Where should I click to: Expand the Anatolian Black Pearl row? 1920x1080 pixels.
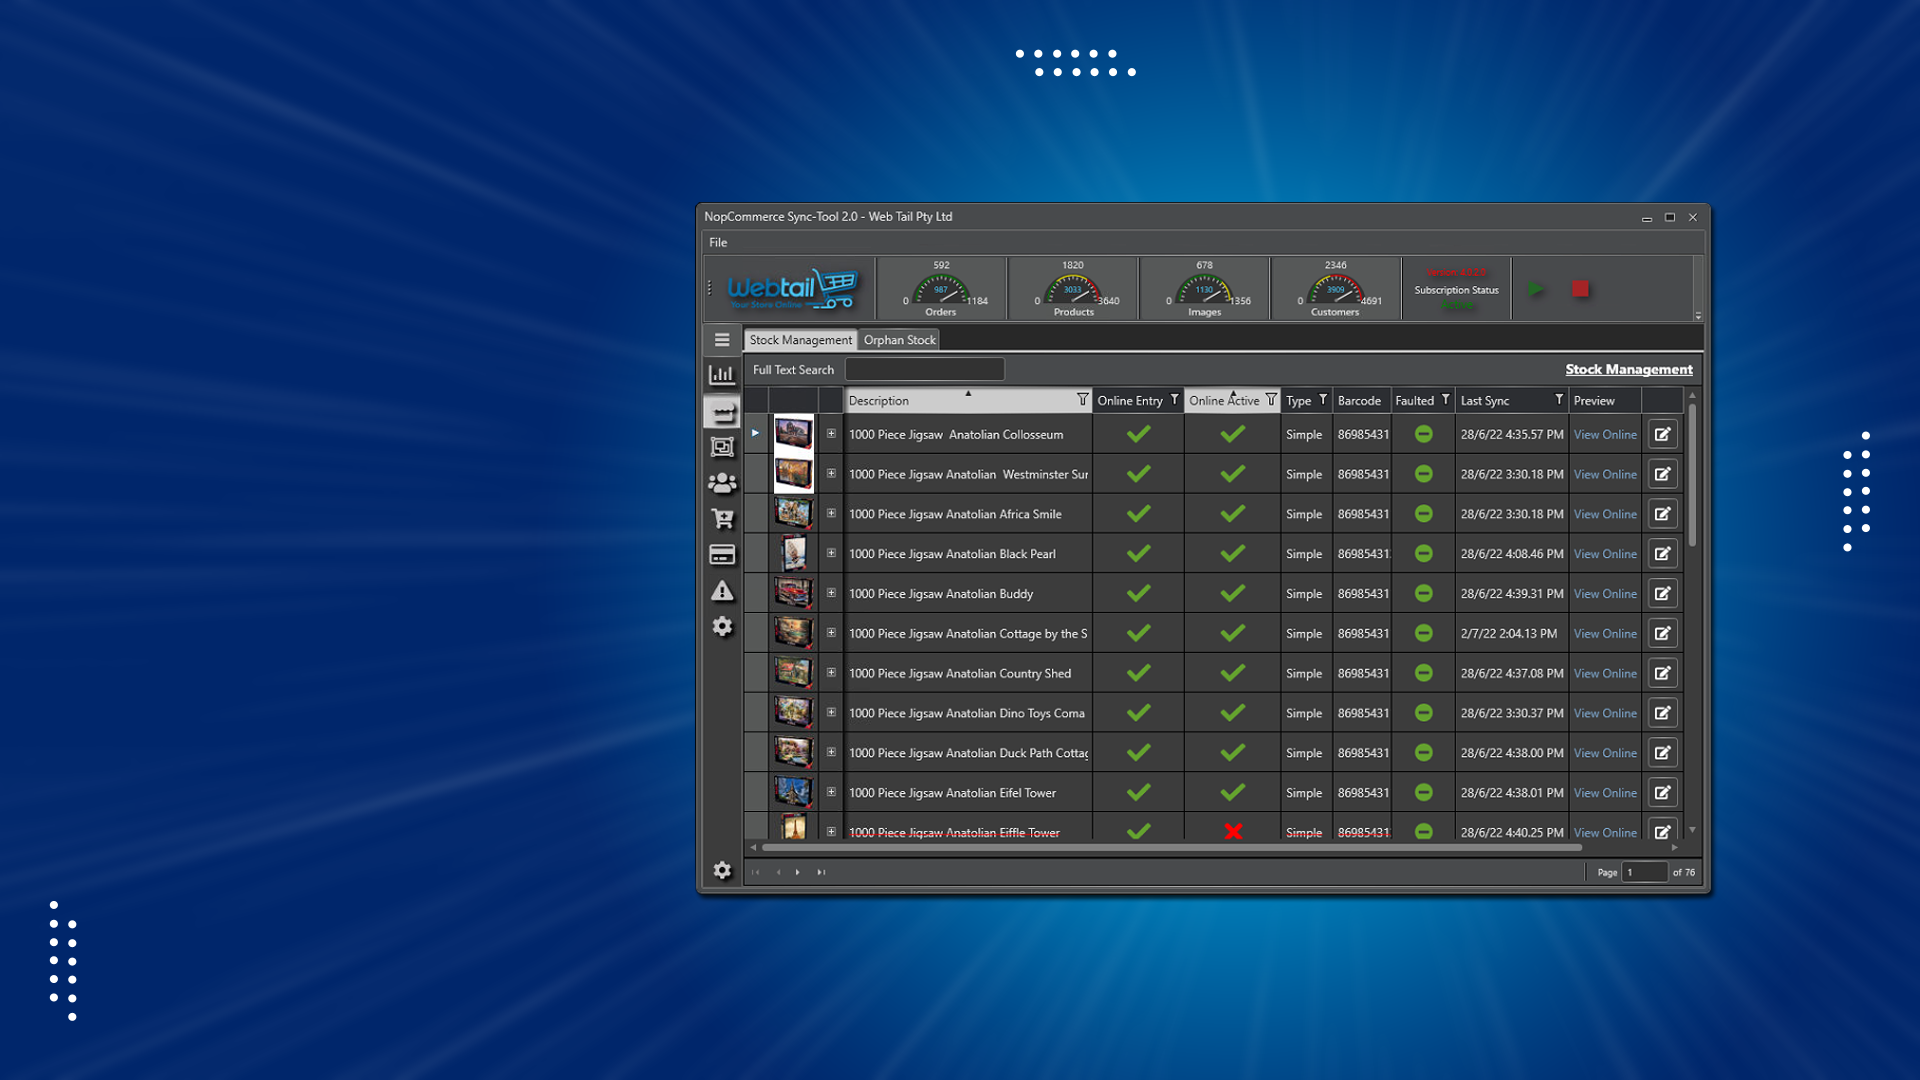831,553
